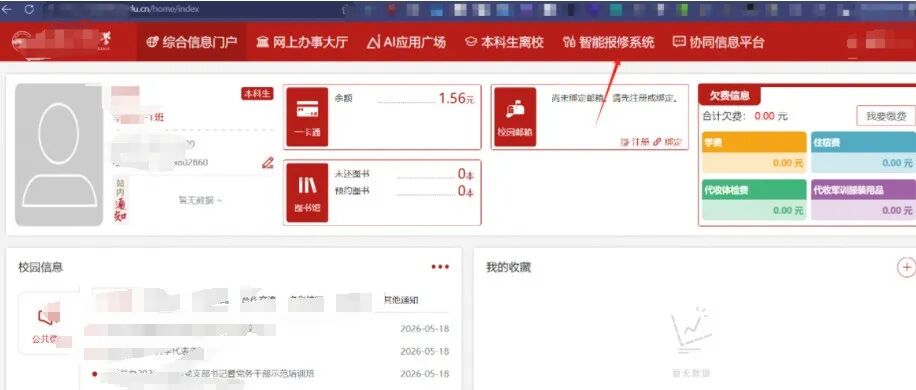Click the pencil edit icon in profile card
The height and width of the screenshot is (390, 916).
point(268,162)
